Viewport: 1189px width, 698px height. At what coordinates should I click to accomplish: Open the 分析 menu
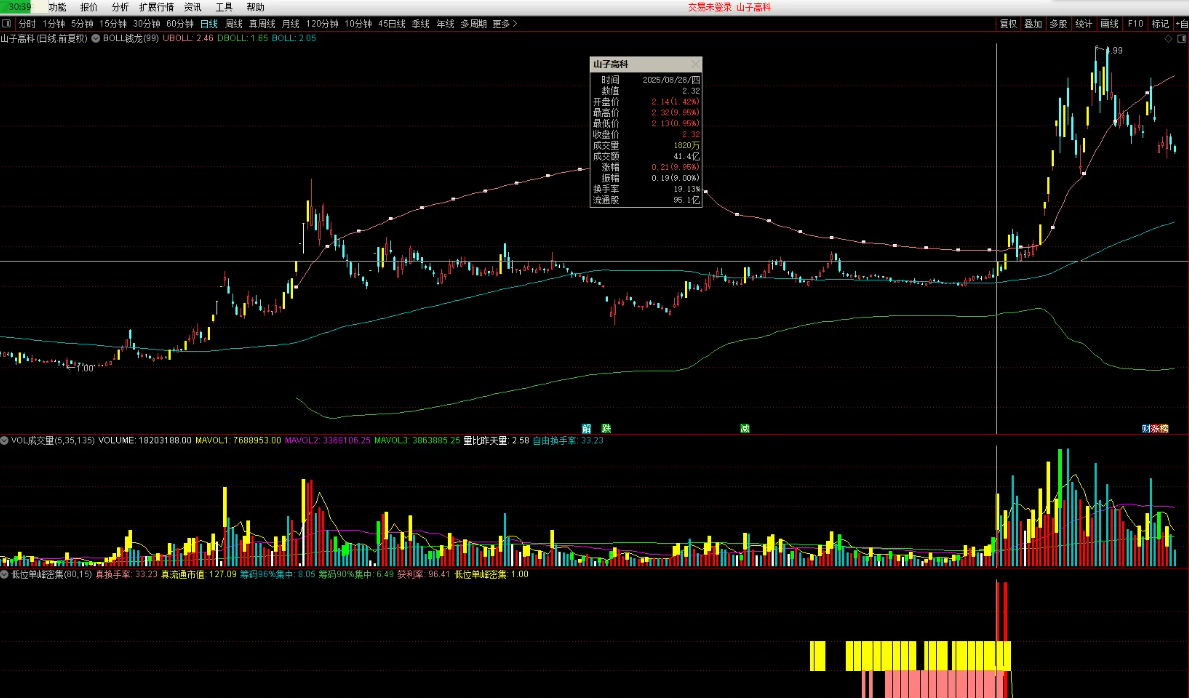[120, 7]
